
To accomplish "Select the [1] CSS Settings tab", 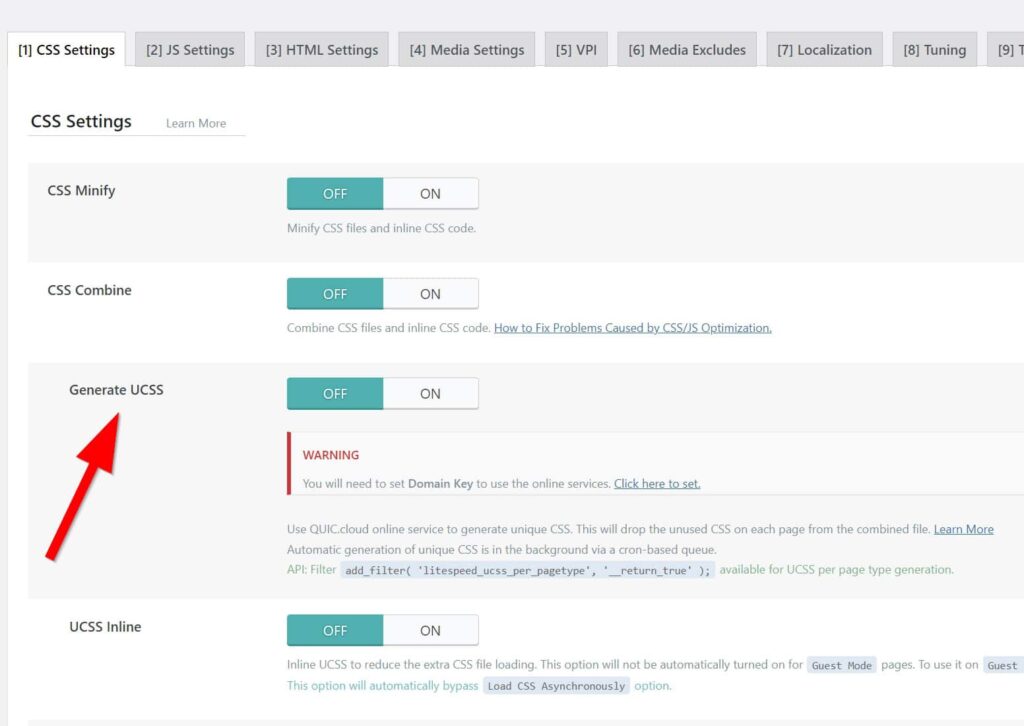I will (x=66, y=50).
